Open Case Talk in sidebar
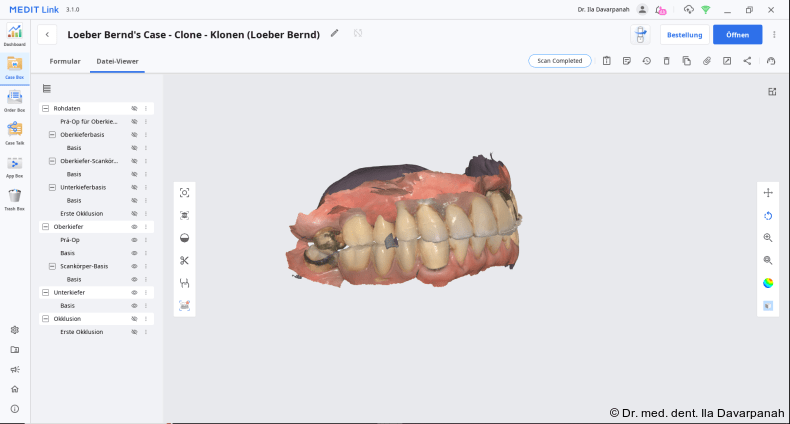The width and height of the screenshot is (790, 424). (14, 130)
